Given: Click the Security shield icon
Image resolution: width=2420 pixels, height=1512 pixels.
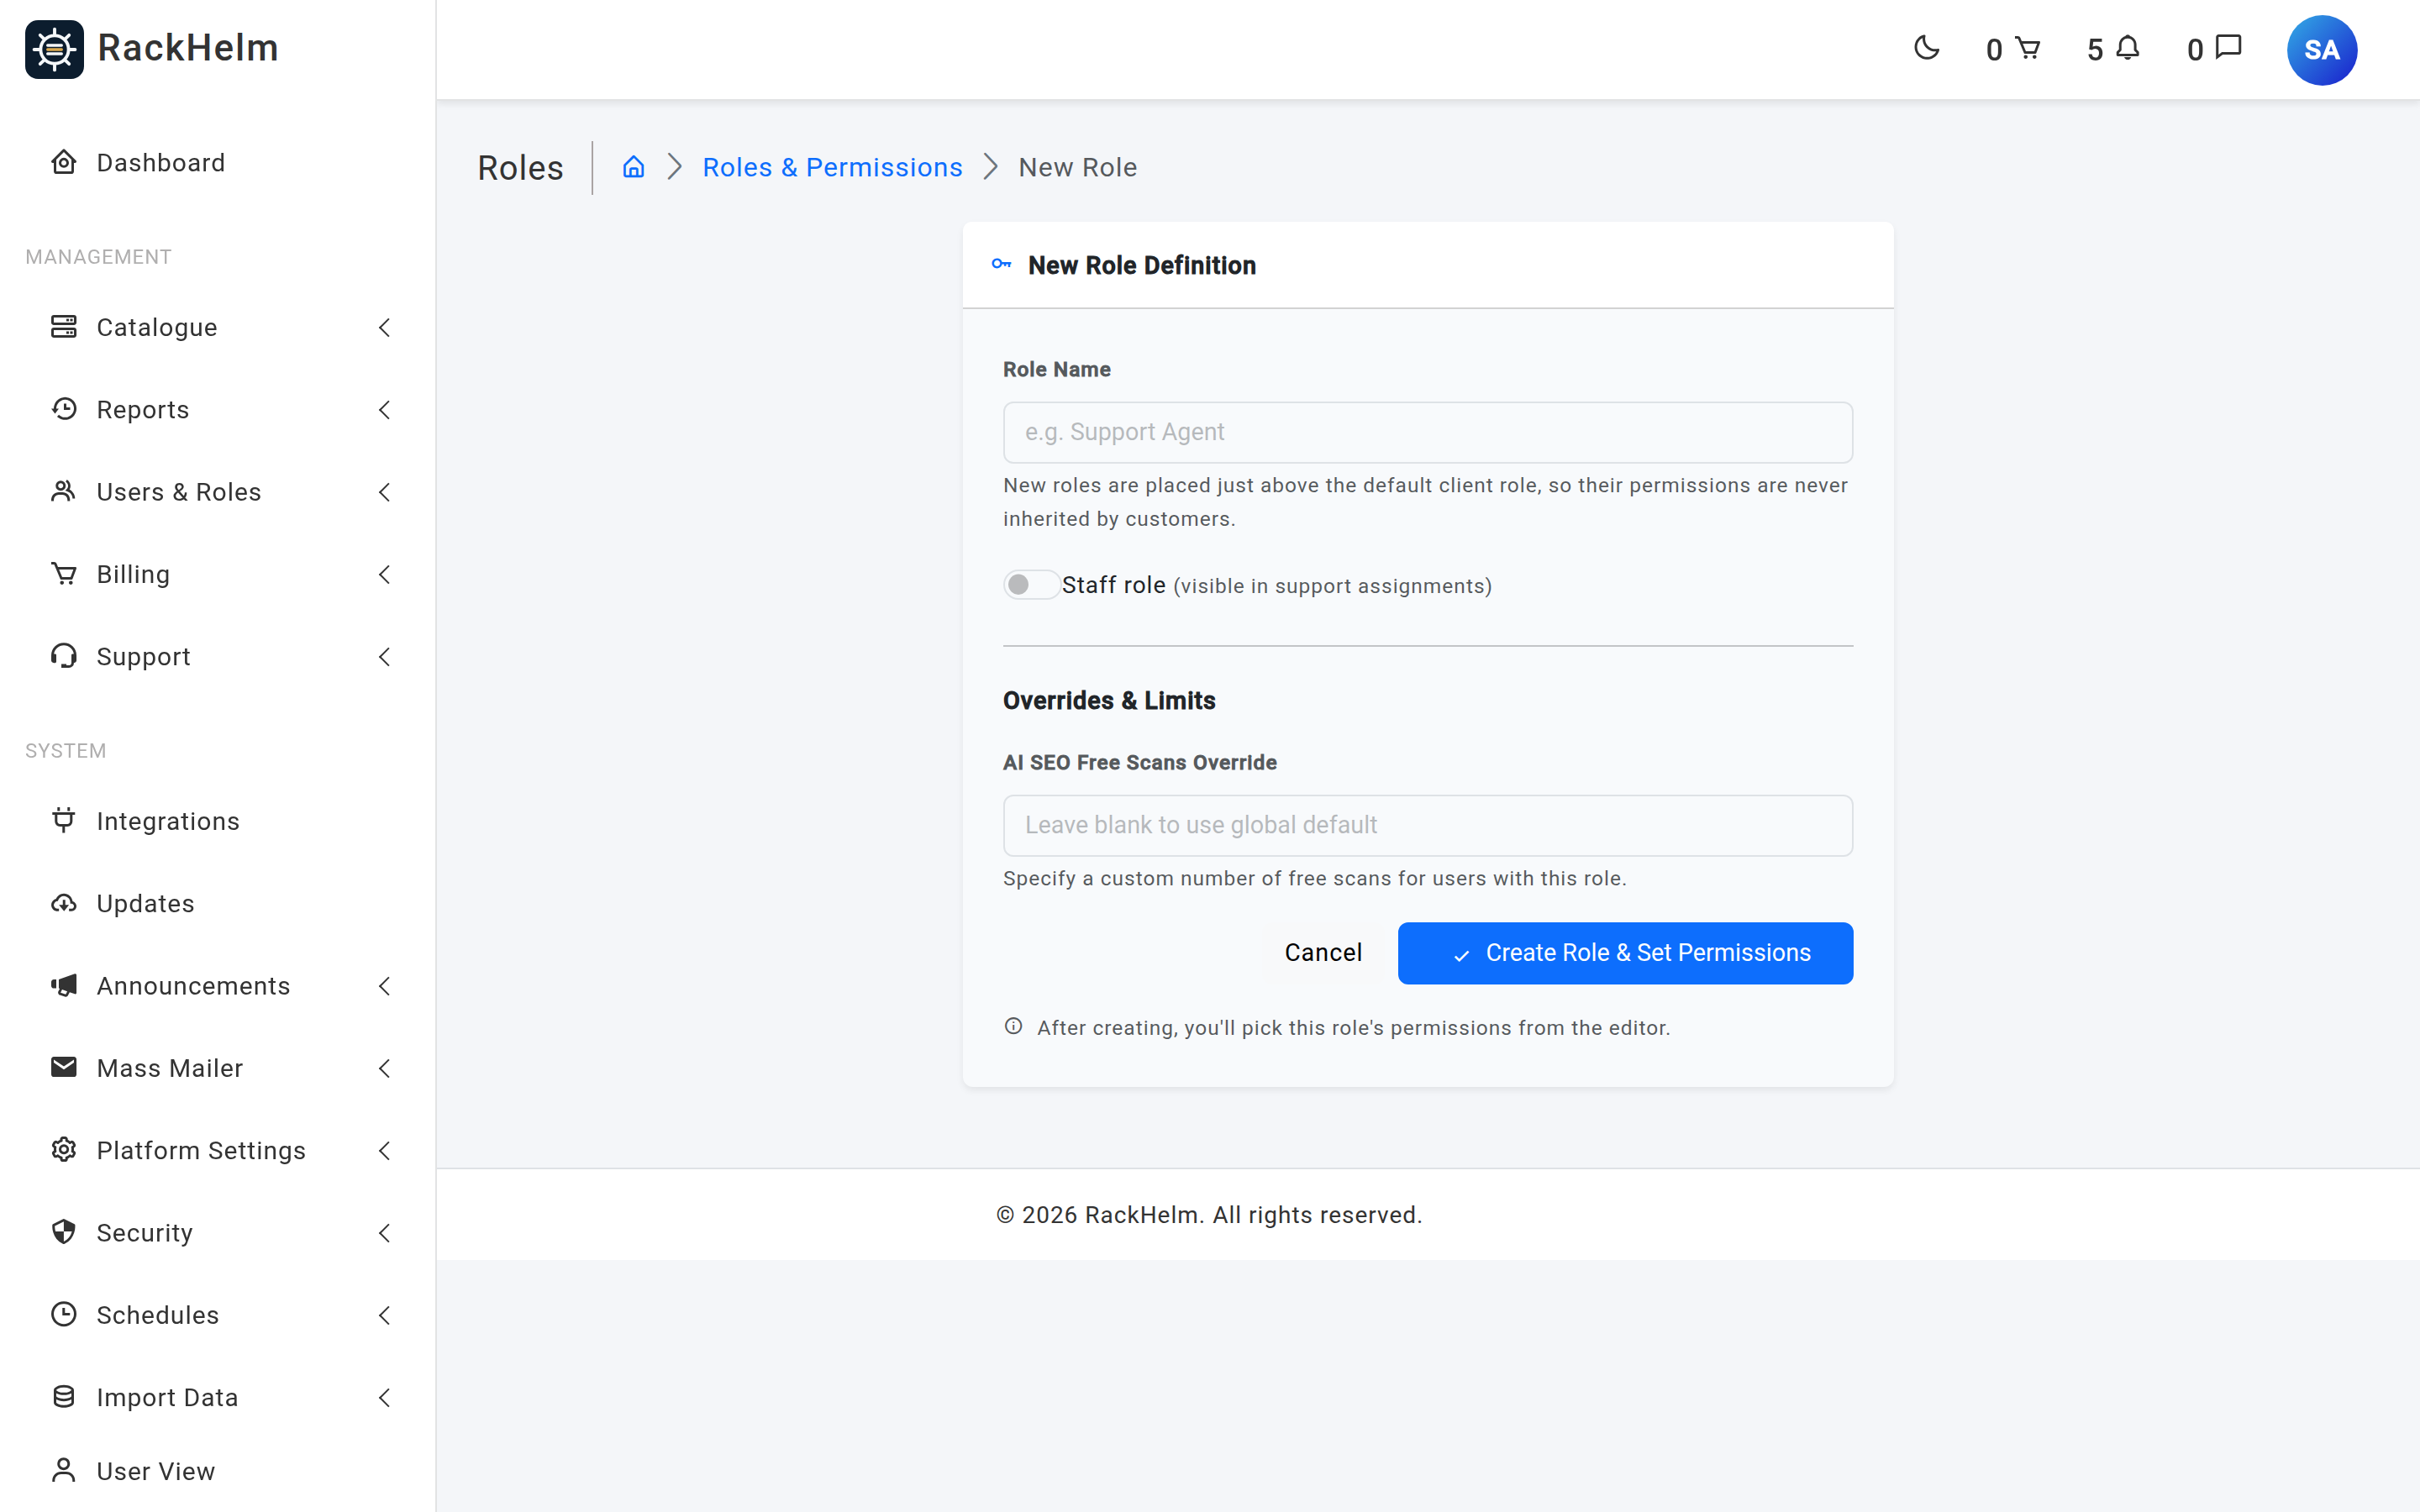Looking at the screenshot, I should [64, 1232].
